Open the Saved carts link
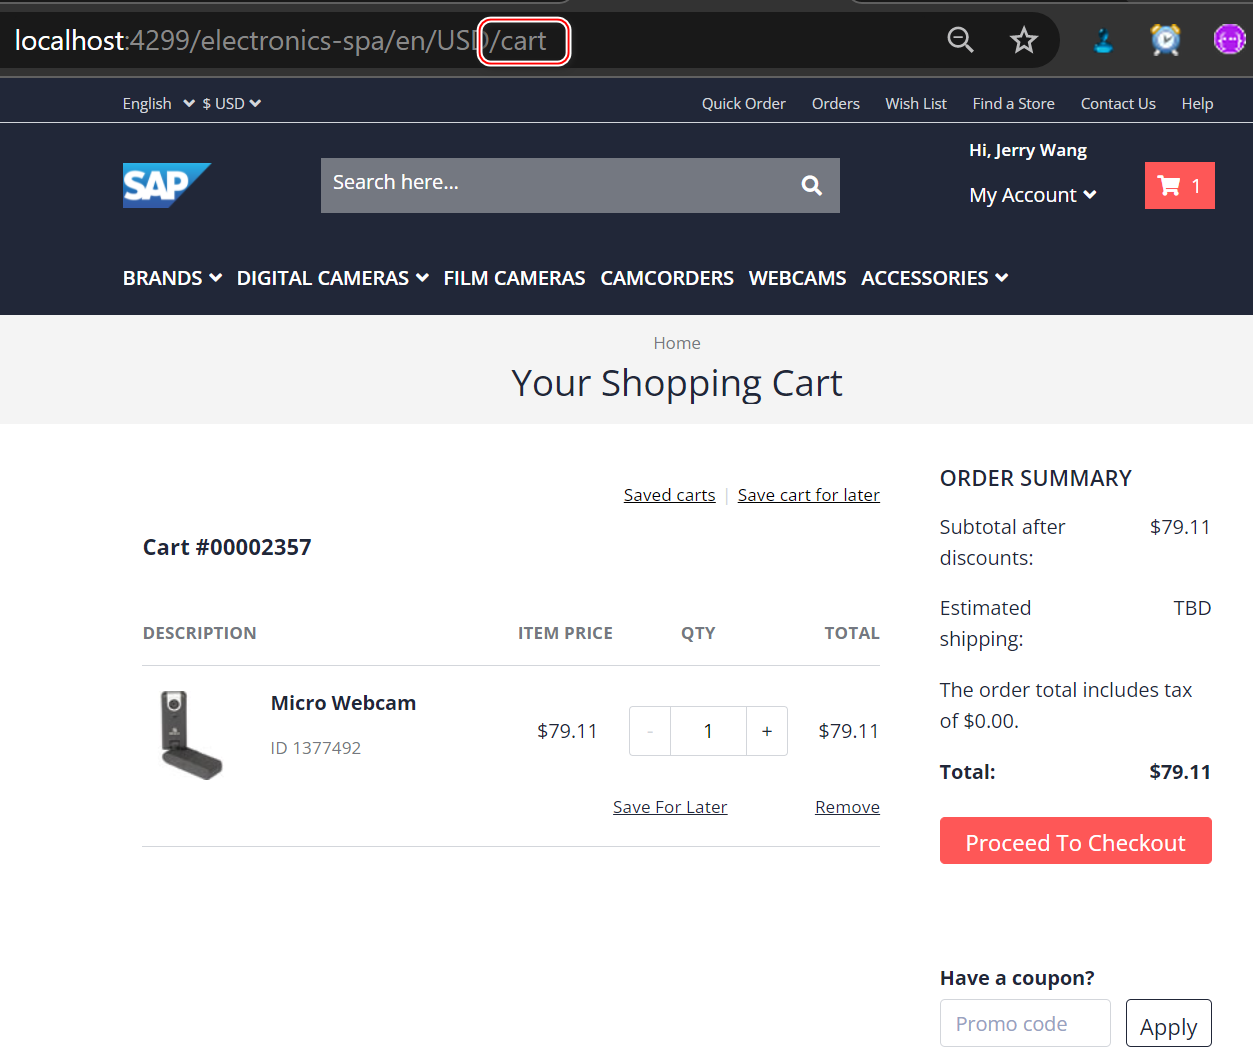This screenshot has width=1253, height=1056. click(x=669, y=495)
